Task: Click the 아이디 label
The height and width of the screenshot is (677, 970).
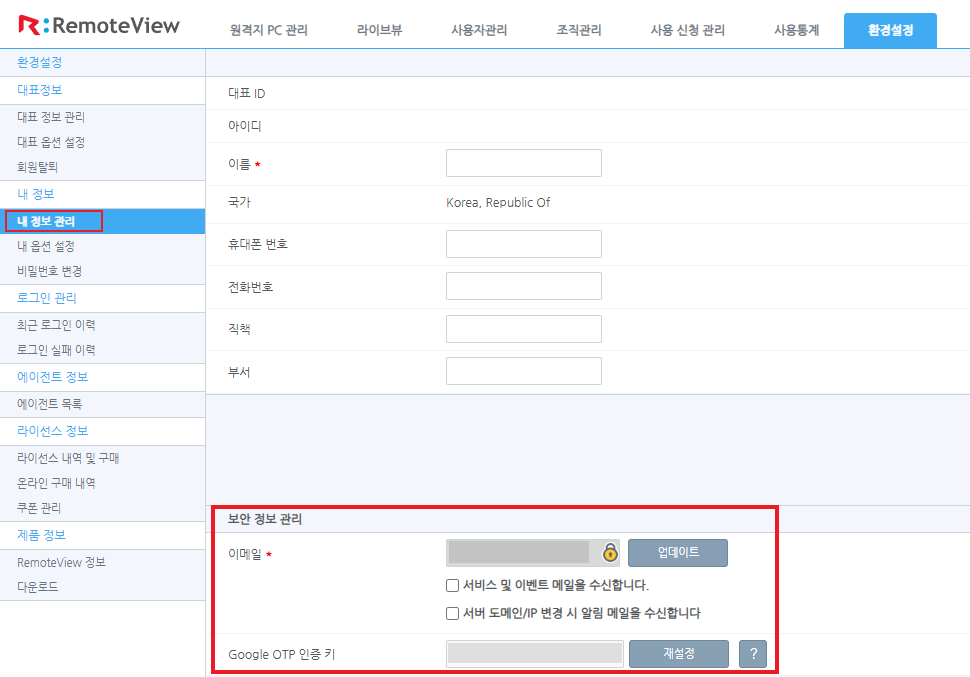Action: [x=245, y=126]
